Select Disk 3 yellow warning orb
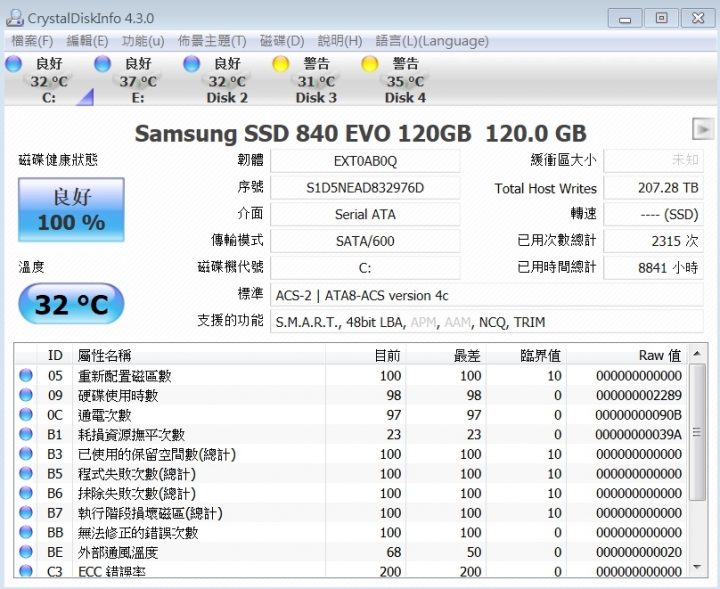 coord(281,64)
